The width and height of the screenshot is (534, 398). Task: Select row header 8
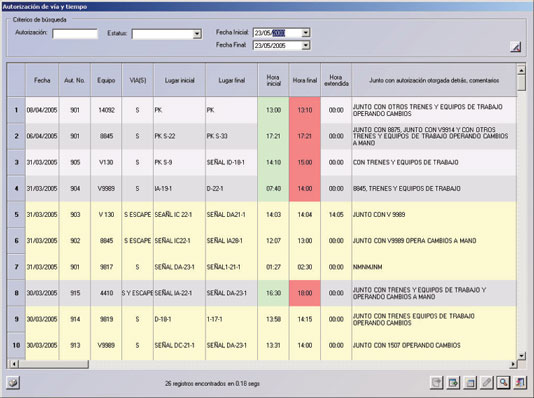[16, 293]
